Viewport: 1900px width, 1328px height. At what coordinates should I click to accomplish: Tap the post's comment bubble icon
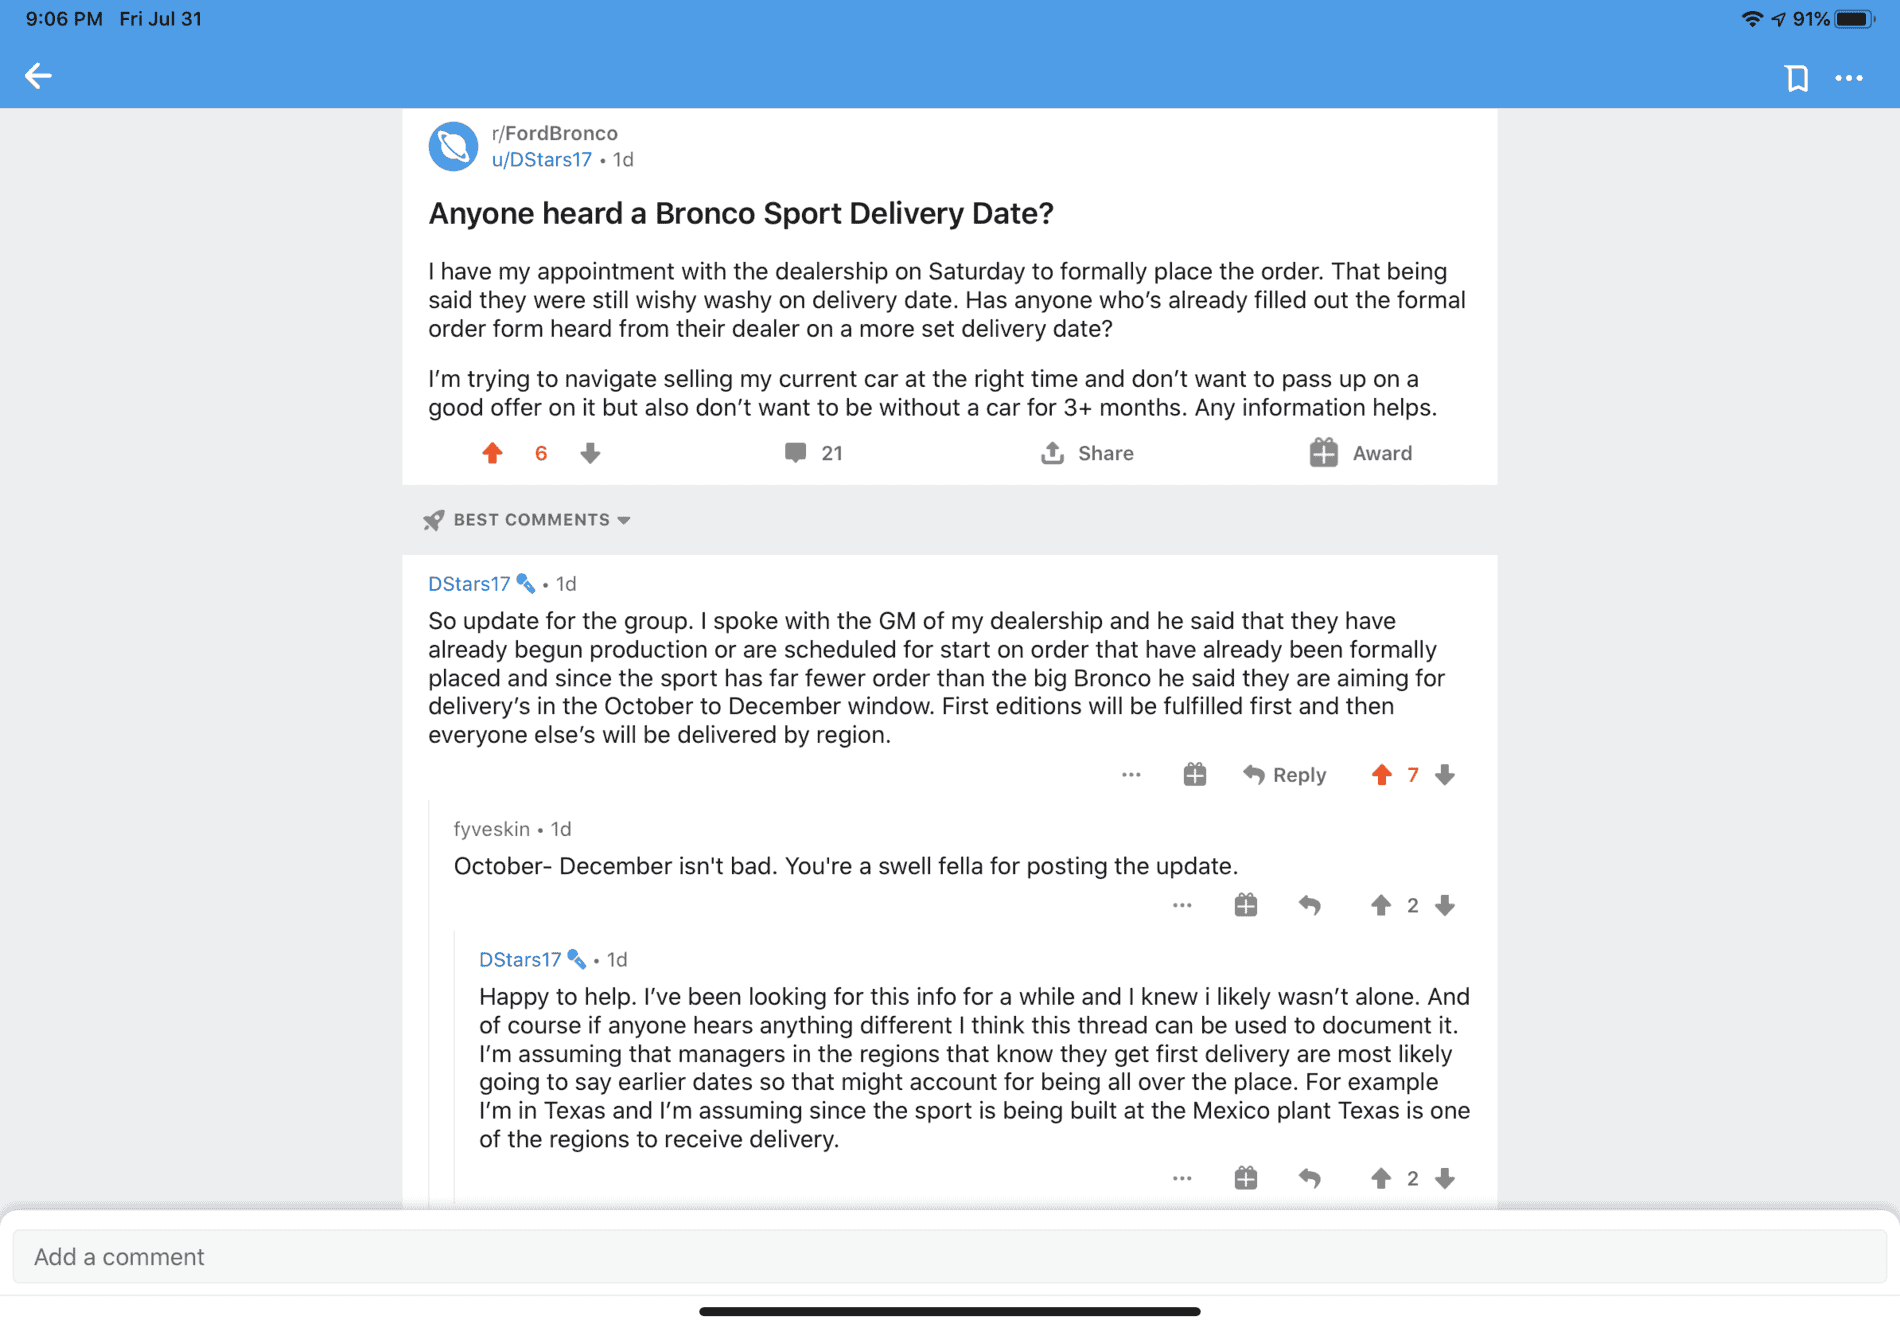coord(795,453)
